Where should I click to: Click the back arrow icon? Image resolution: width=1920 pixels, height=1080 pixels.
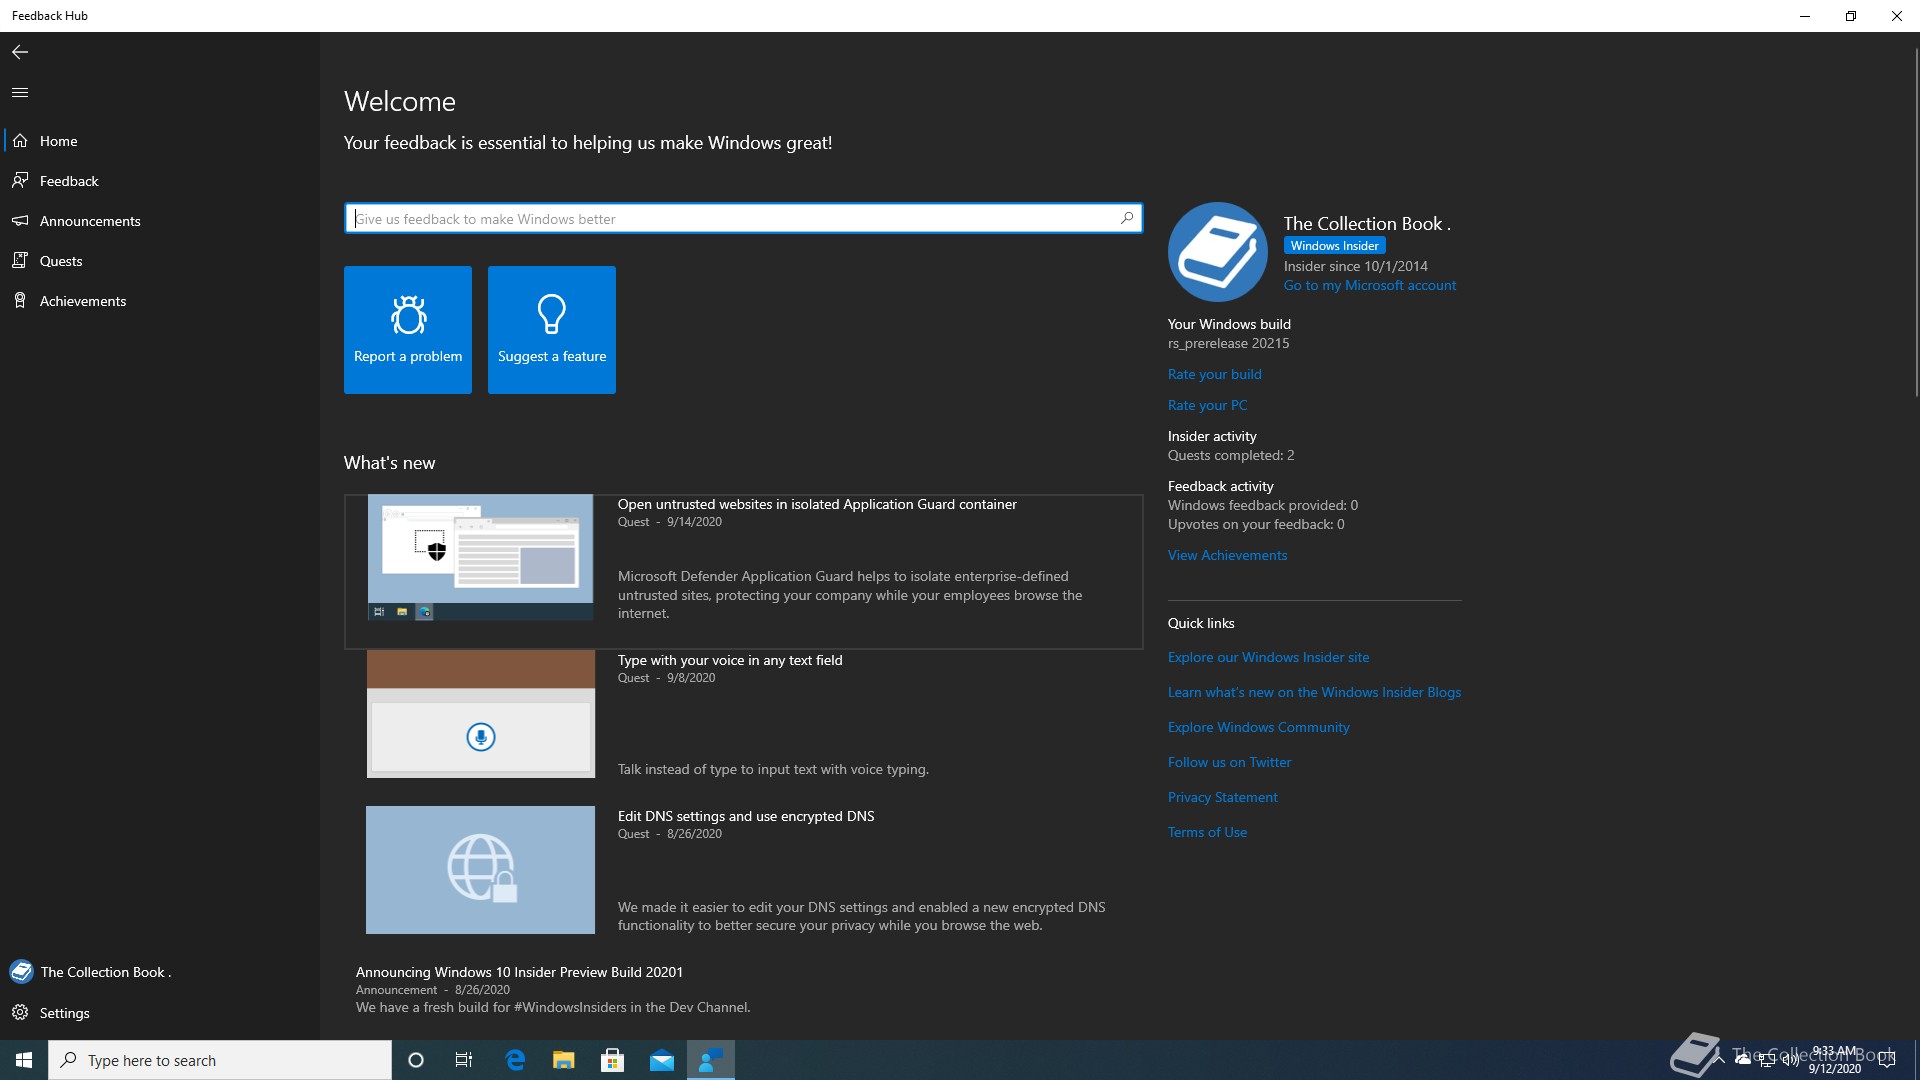(x=20, y=52)
